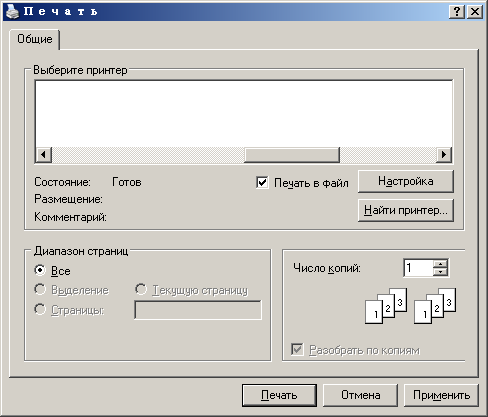This screenshot has height=417, width=488.
Task: Select the Текущую страницу radio option
Action: point(141,289)
